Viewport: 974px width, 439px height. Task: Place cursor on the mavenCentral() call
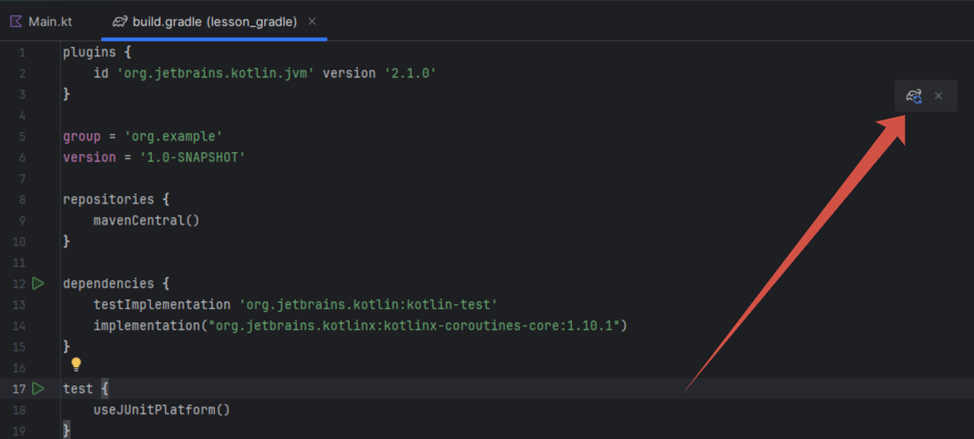click(x=146, y=220)
